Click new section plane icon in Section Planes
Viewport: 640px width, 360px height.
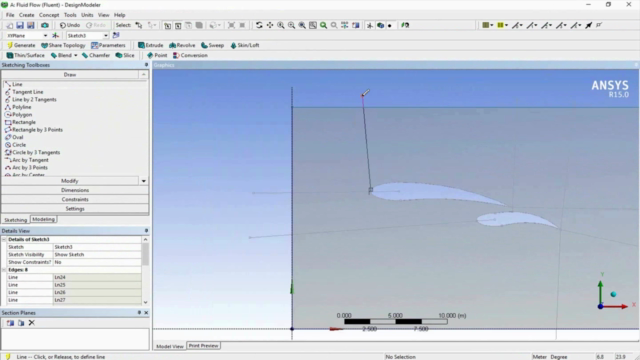[10, 323]
